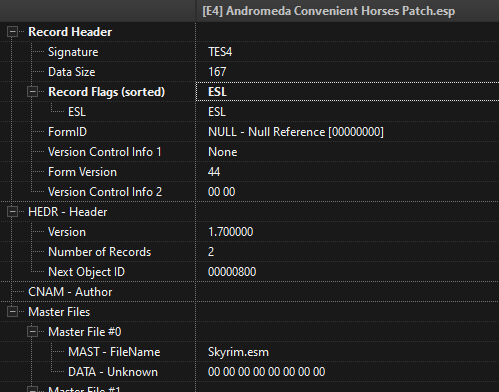Click the 1.700000 version value
The width and height of the screenshot is (499, 392).
coord(230,232)
